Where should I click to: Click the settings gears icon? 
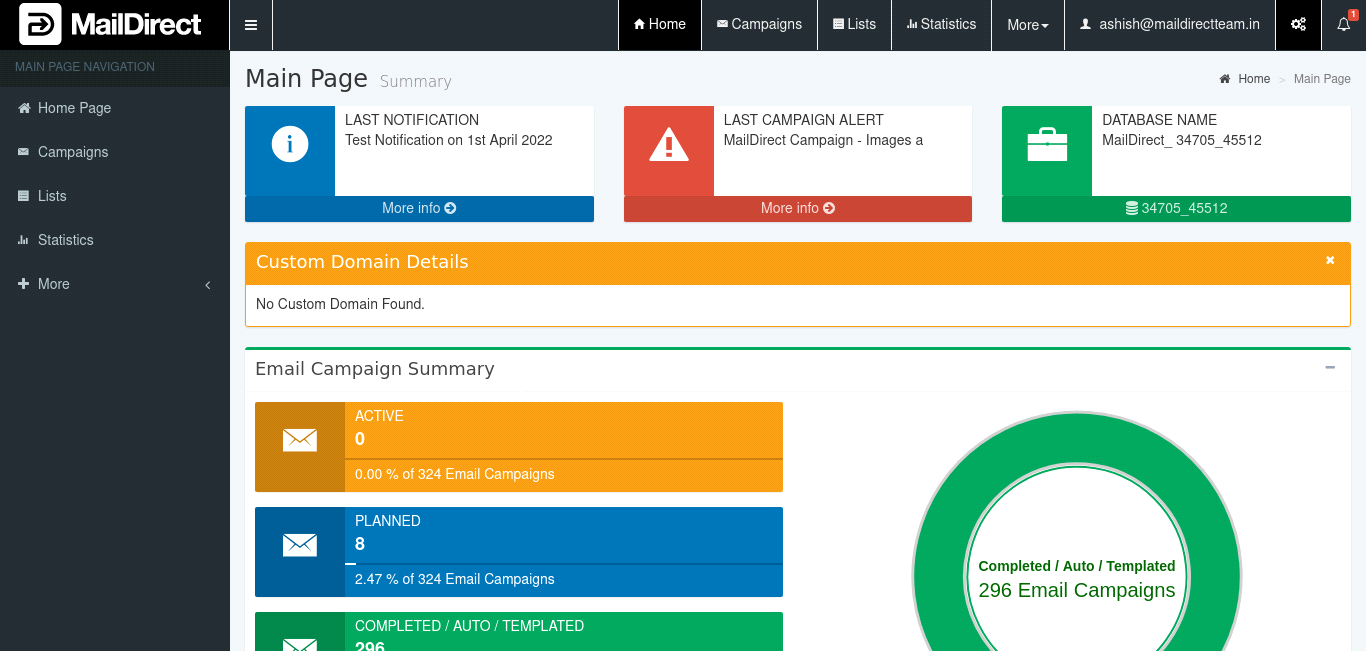pyautogui.click(x=1298, y=25)
